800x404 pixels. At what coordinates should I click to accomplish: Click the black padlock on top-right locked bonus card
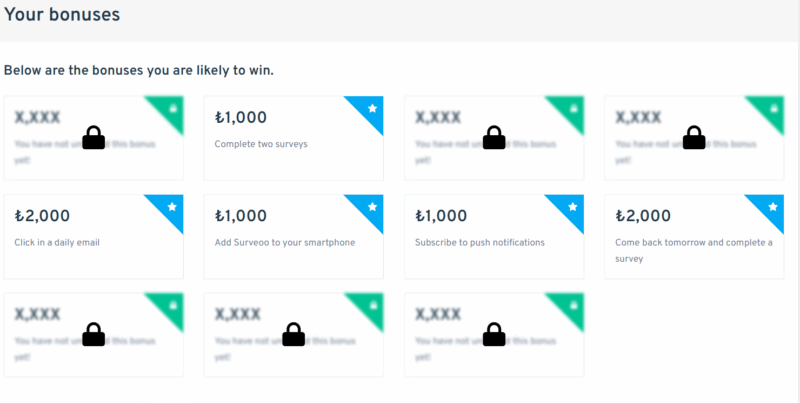694,138
